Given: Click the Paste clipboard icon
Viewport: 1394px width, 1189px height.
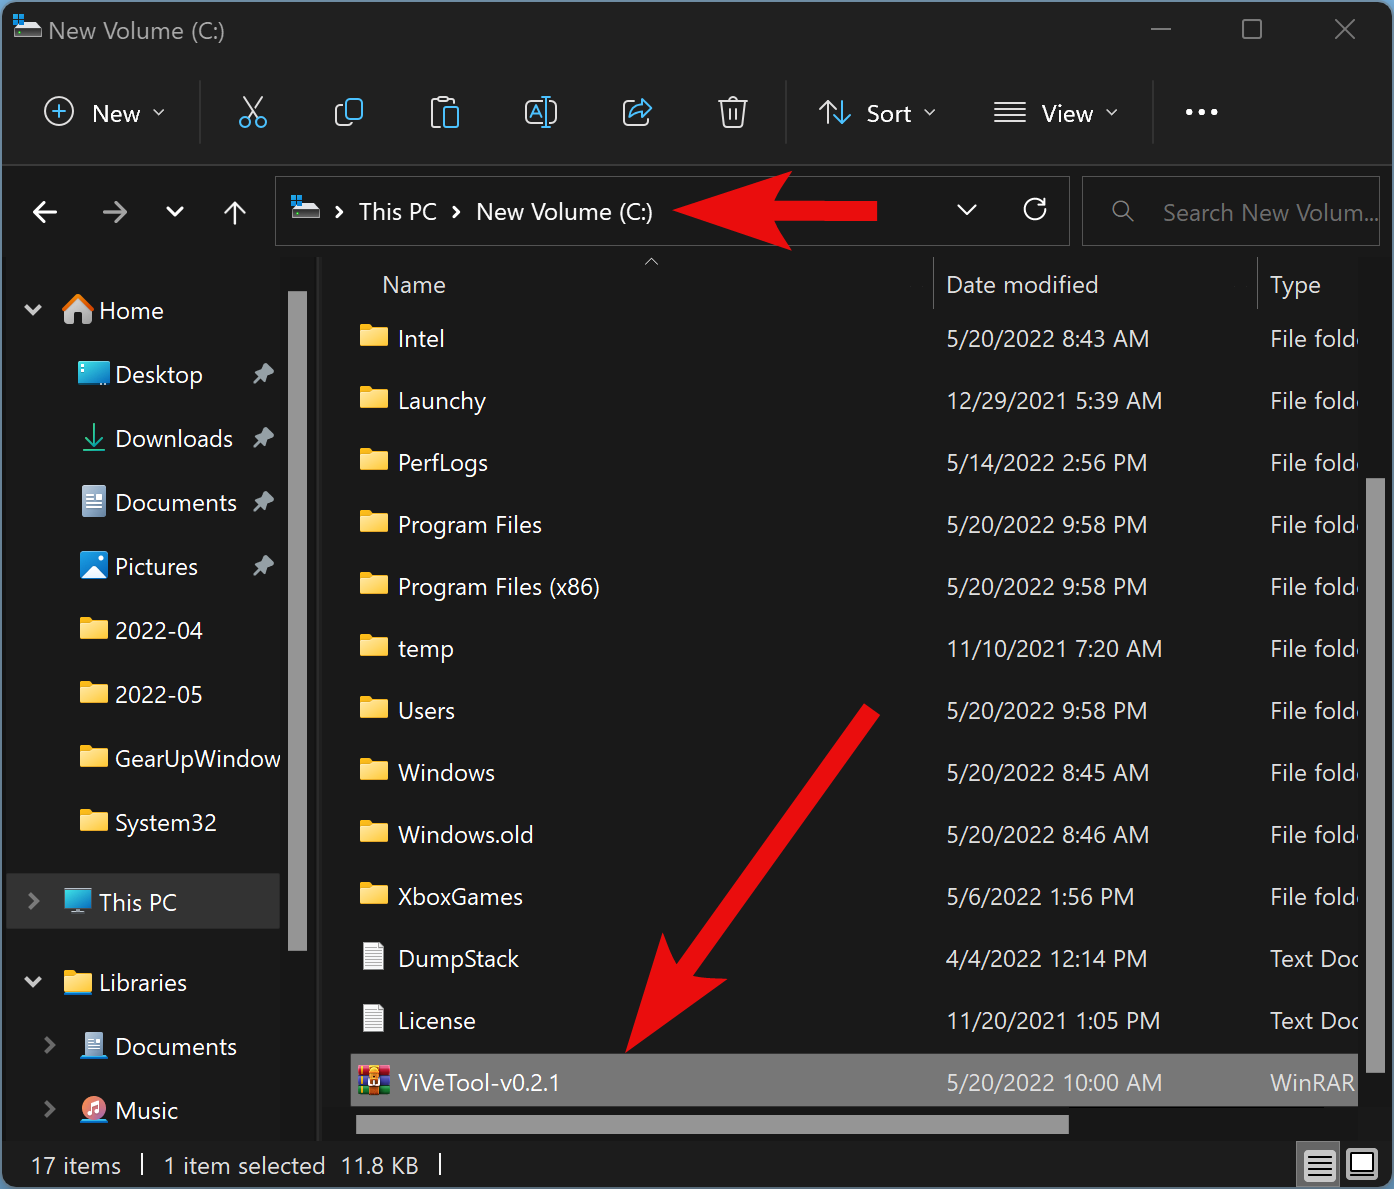Looking at the screenshot, I should coord(445,112).
